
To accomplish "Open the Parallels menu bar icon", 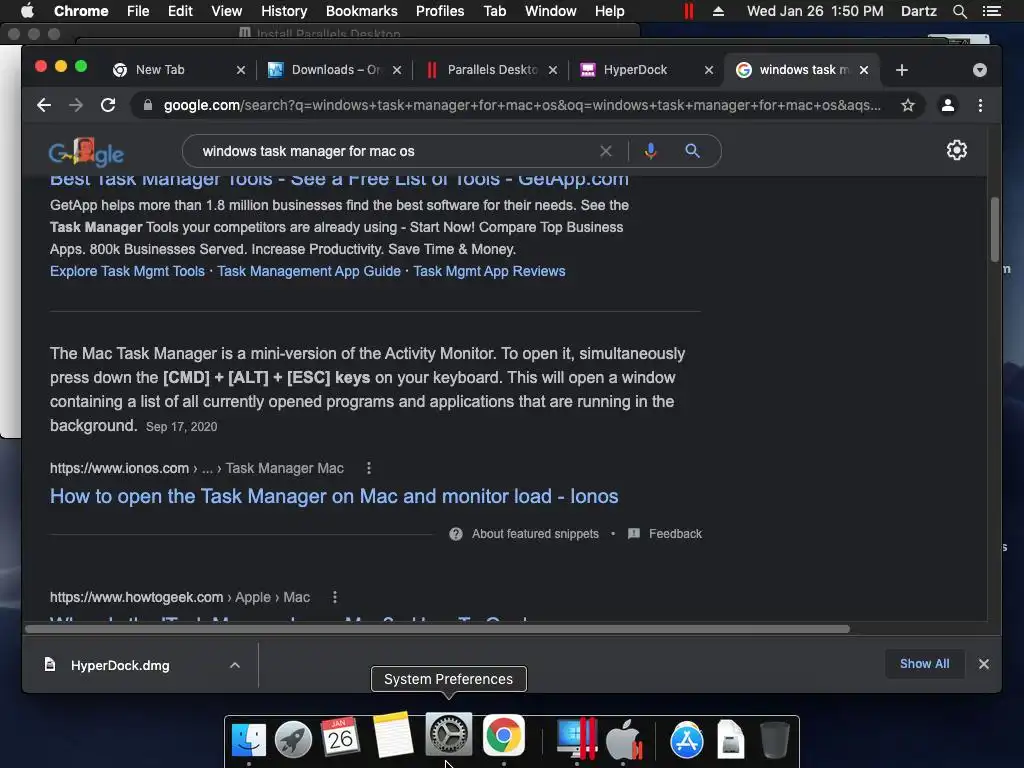I will point(688,11).
